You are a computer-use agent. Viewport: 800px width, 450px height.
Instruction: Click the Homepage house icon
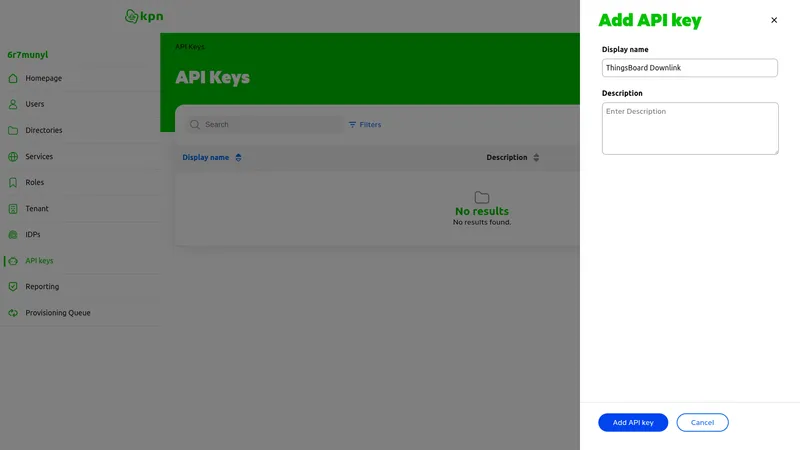coord(13,78)
